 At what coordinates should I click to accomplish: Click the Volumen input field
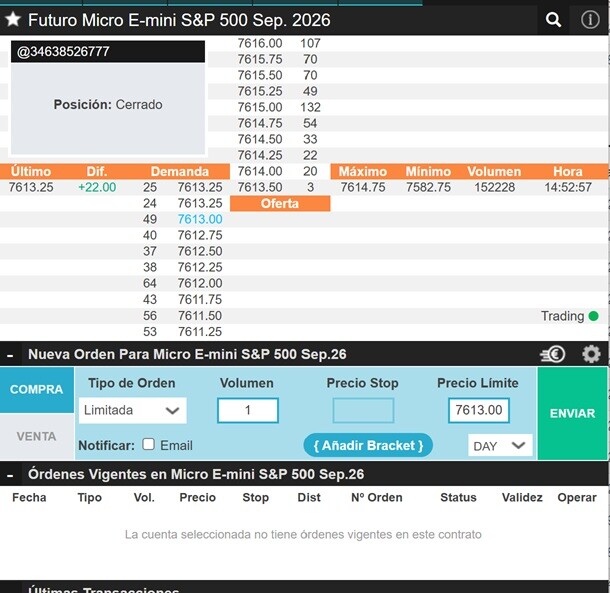point(248,410)
